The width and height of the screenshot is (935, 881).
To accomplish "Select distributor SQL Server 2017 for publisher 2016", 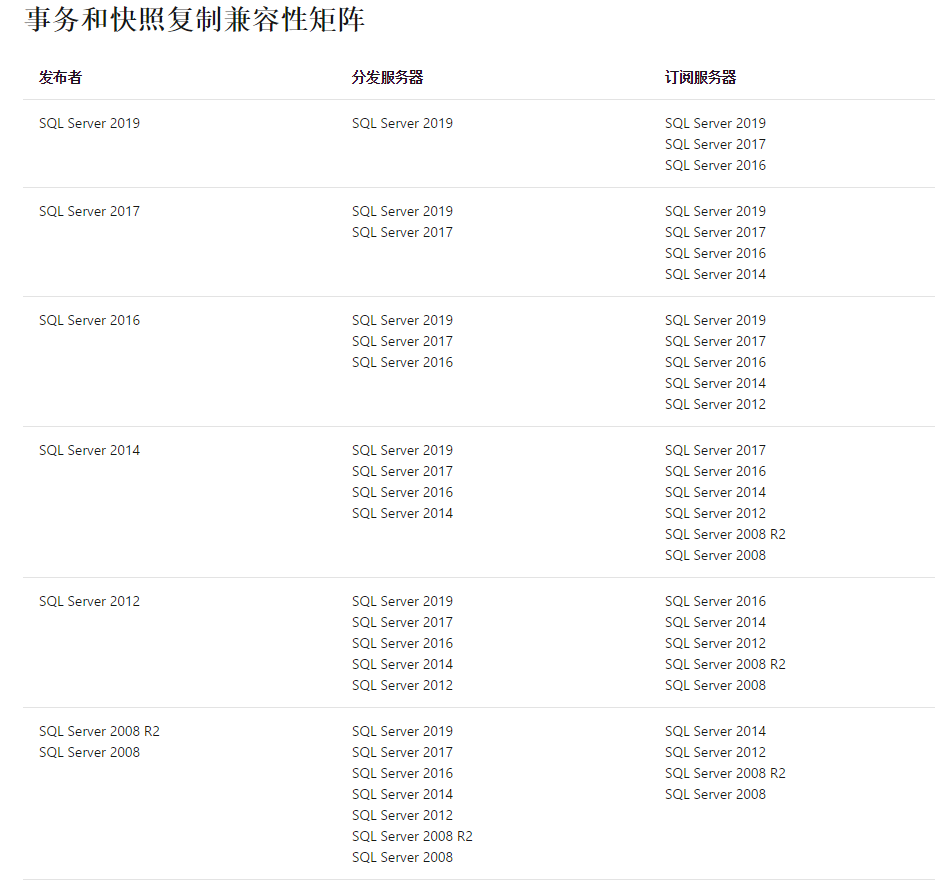I will click(x=403, y=342).
